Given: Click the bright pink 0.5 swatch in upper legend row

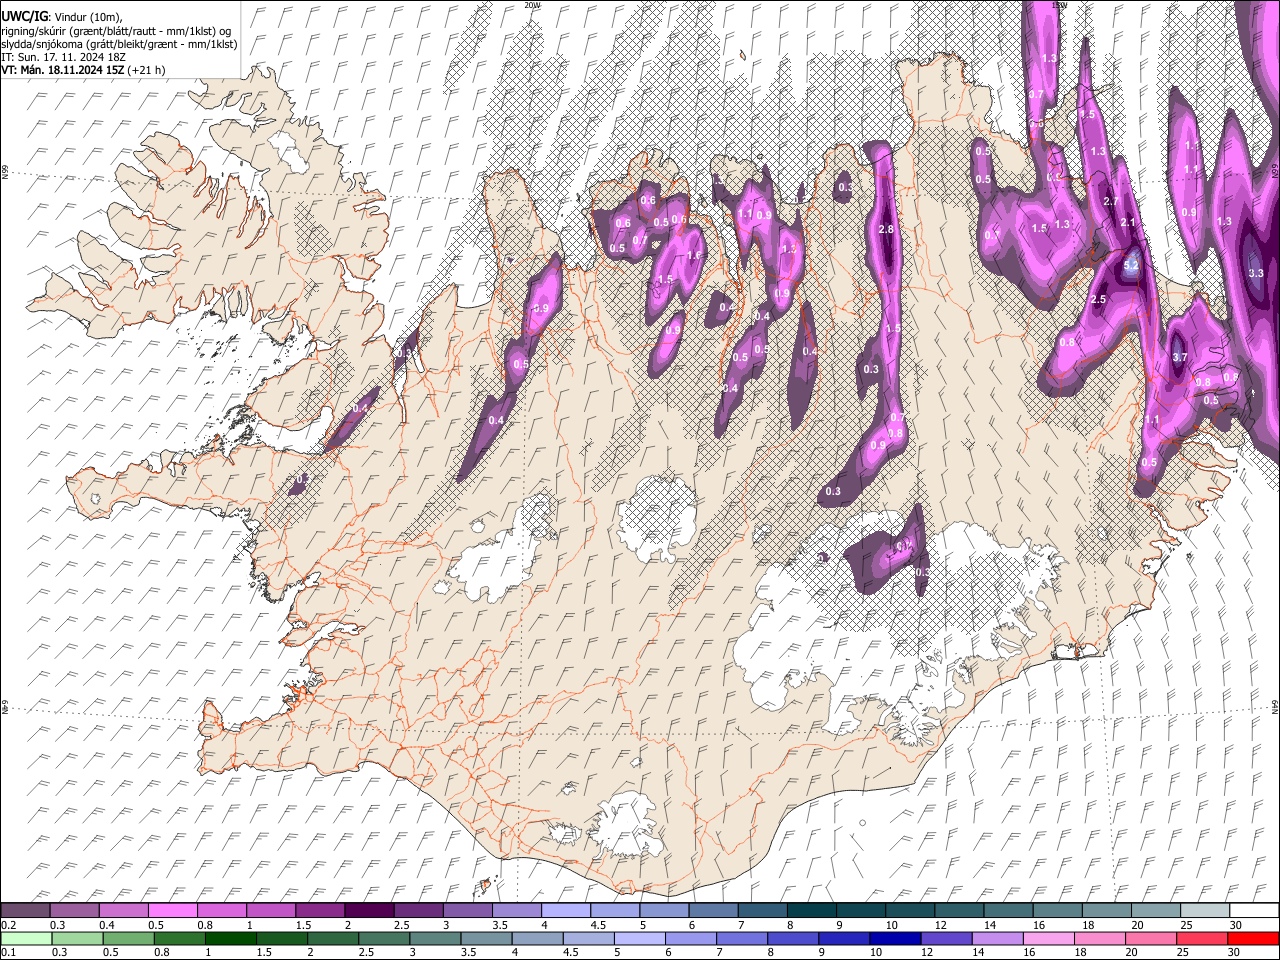Looking at the screenshot, I should coord(172,911).
